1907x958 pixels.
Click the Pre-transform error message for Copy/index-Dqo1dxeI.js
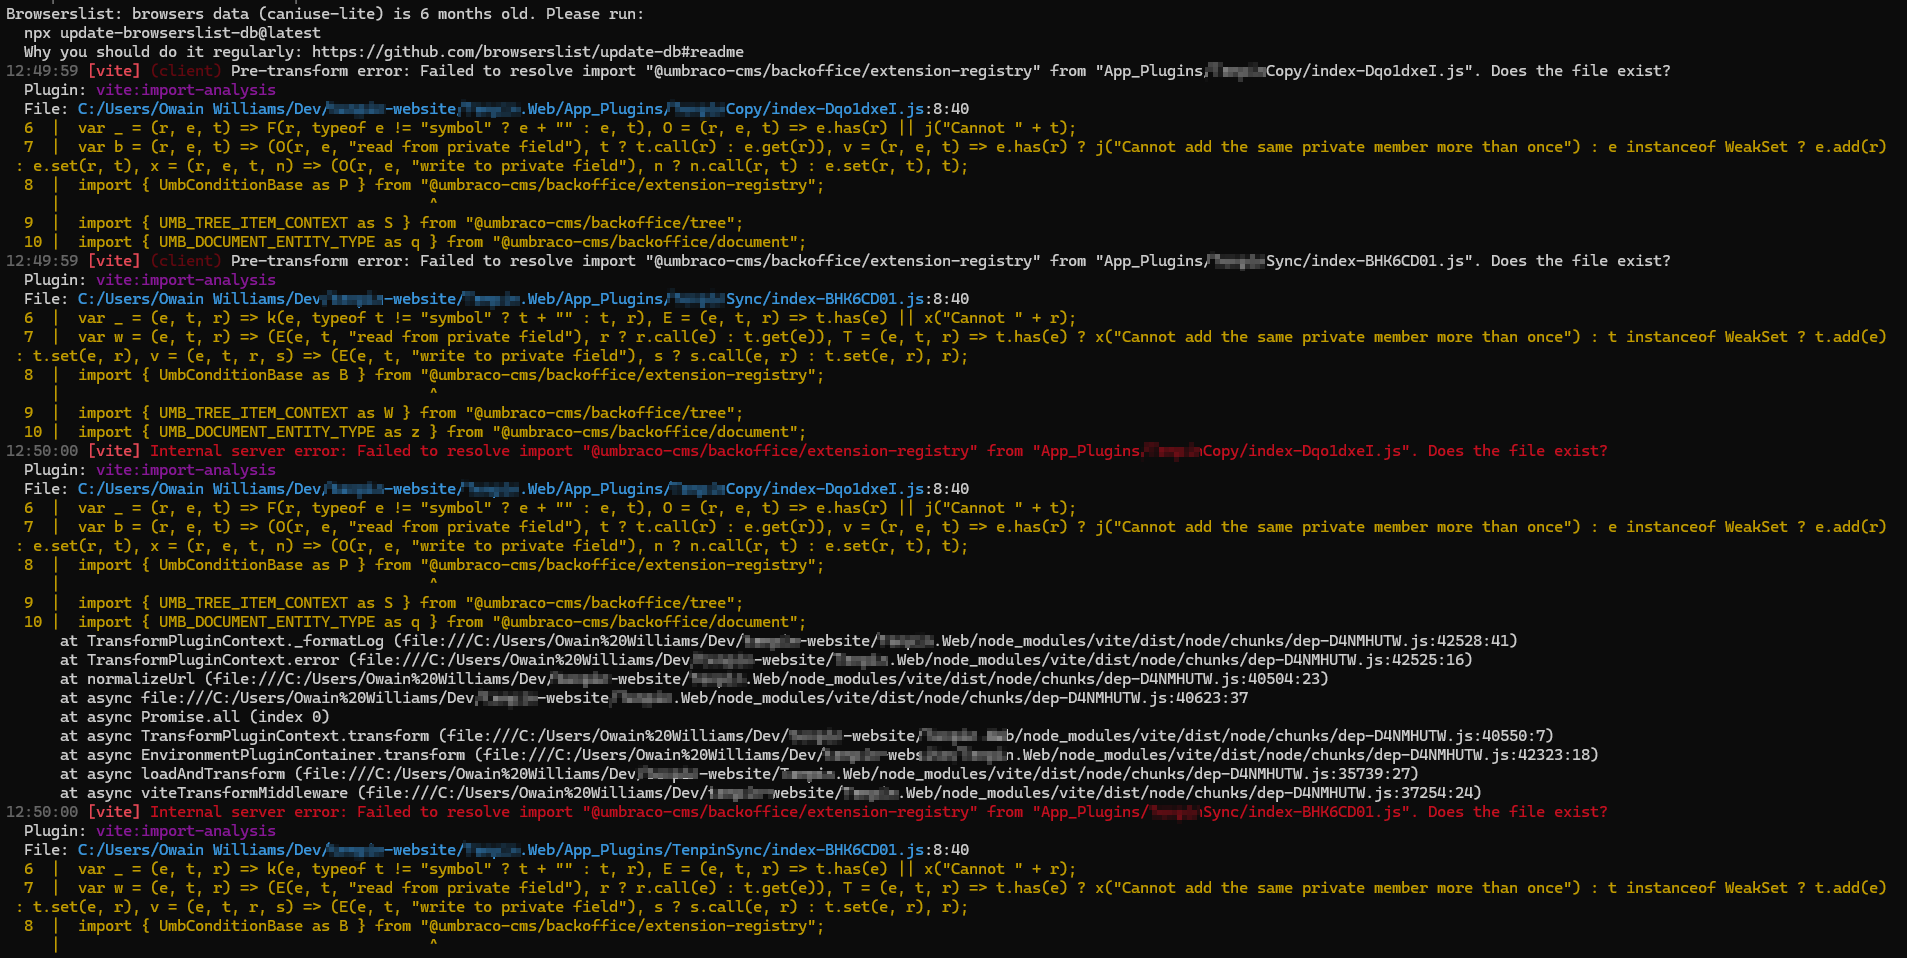point(950,71)
